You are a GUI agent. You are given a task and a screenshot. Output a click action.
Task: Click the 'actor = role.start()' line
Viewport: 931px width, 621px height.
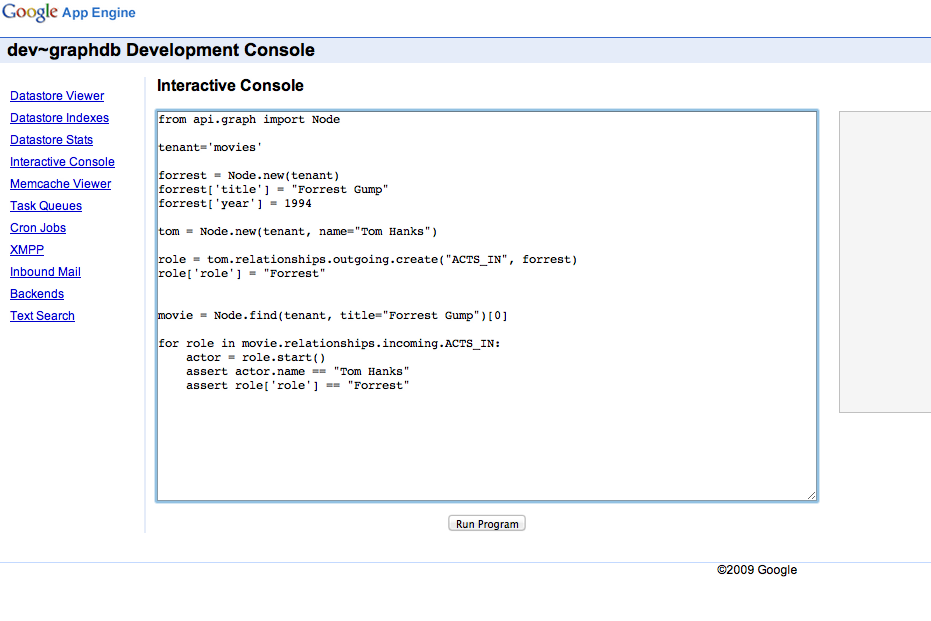[256, 357]
